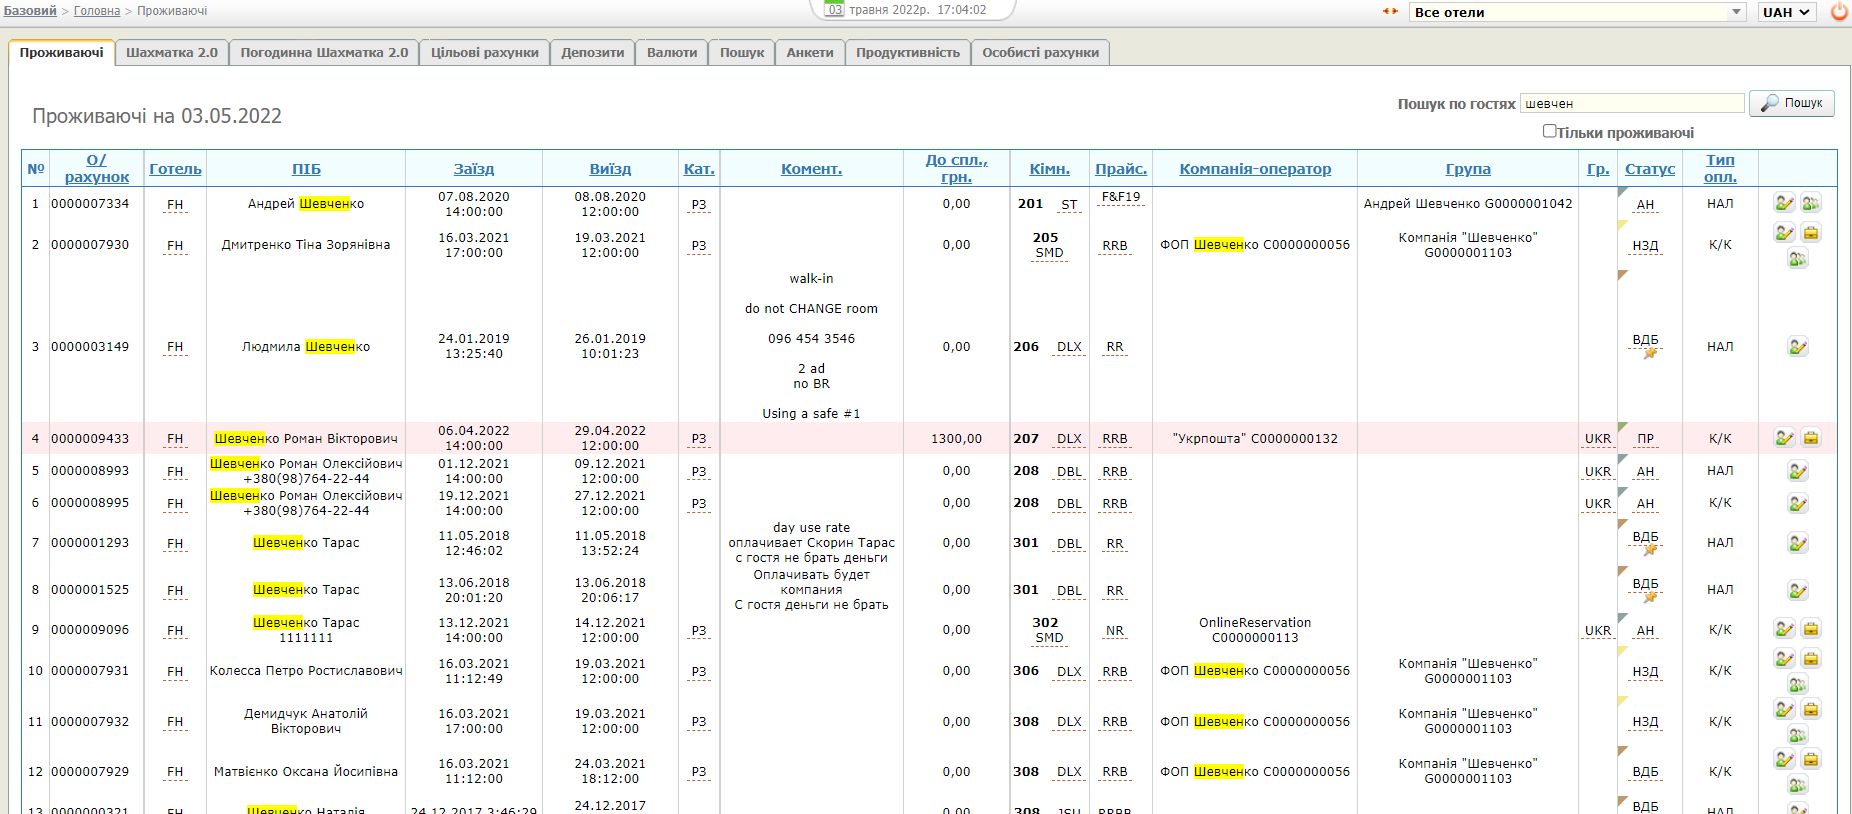
Task: Click the edit guest icon for Людмила Шевченко
Action: click(x=1797, y=347)
